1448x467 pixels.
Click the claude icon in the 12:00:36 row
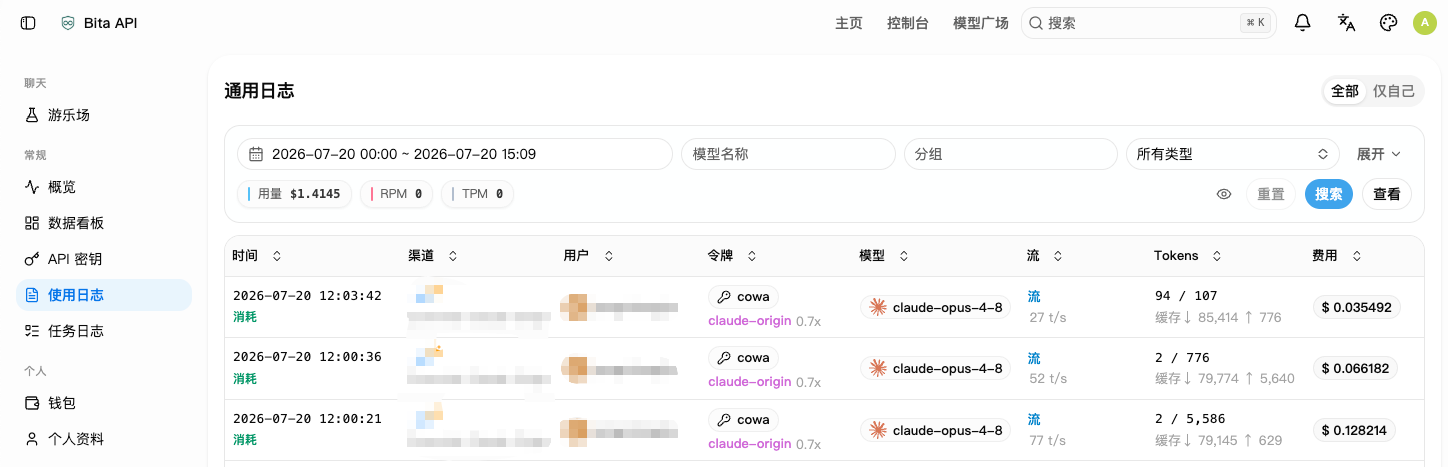coord(878,369)
